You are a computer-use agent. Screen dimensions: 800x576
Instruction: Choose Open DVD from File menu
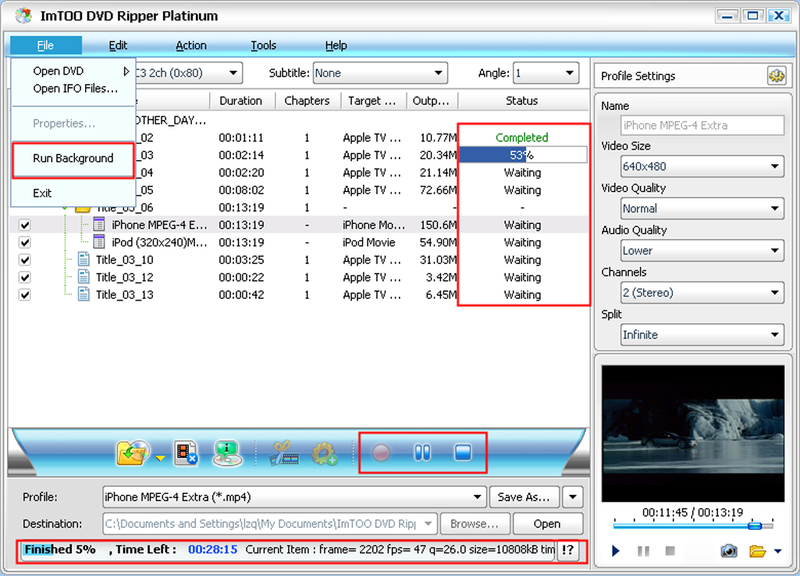click(73, 71)
